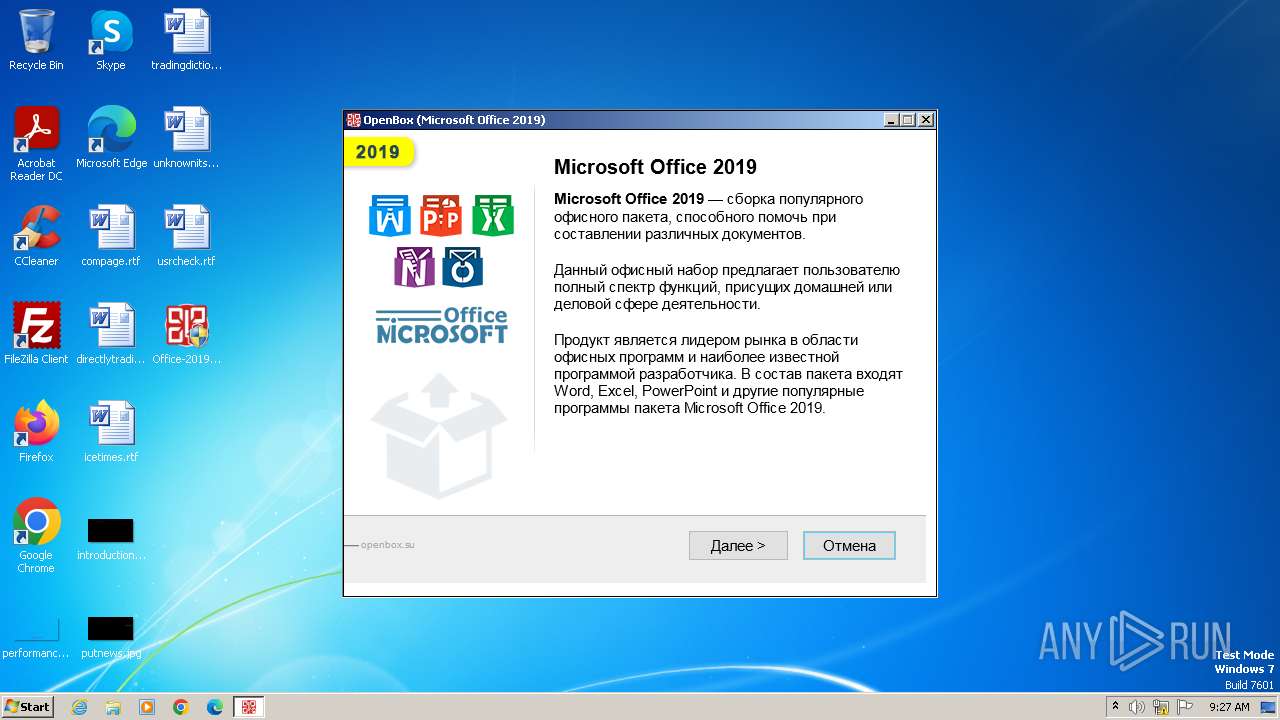Select the Microsoft Edge desktop shortcut

click(x=111, y=138)
